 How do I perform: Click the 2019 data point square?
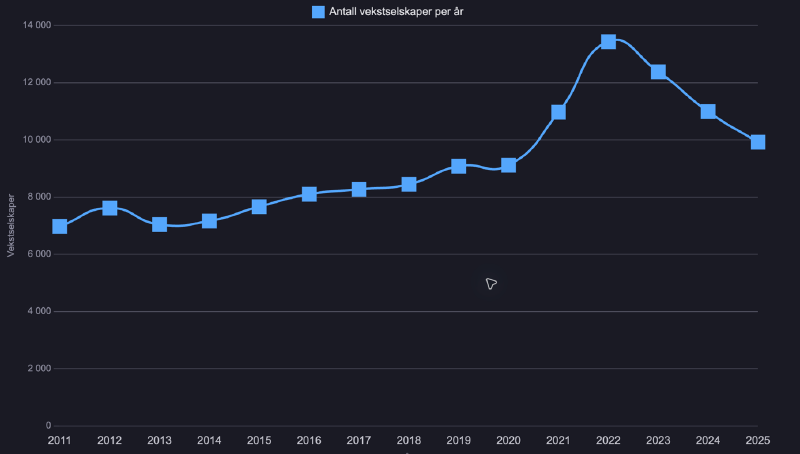459,166
